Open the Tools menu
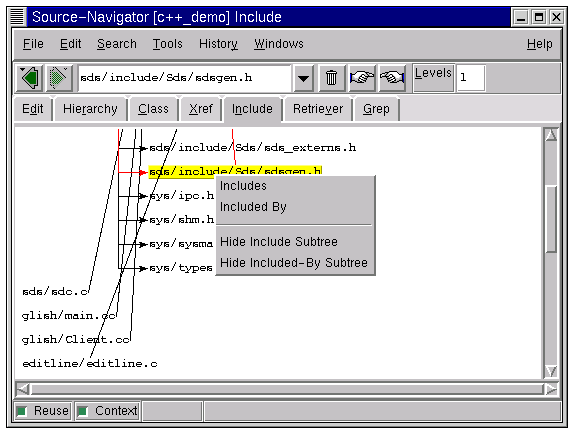Screen dimensions: 570x430 [167, 44]
